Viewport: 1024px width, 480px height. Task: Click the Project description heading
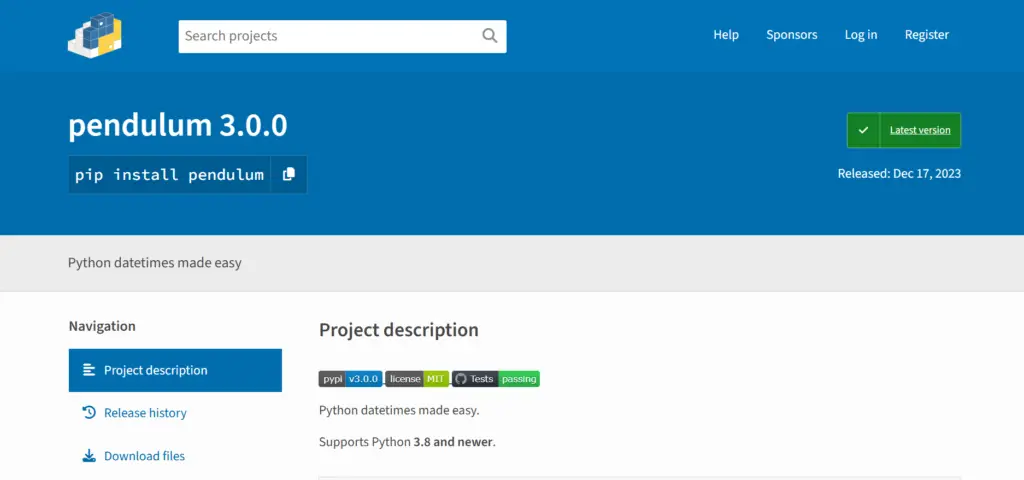(398, 330)
